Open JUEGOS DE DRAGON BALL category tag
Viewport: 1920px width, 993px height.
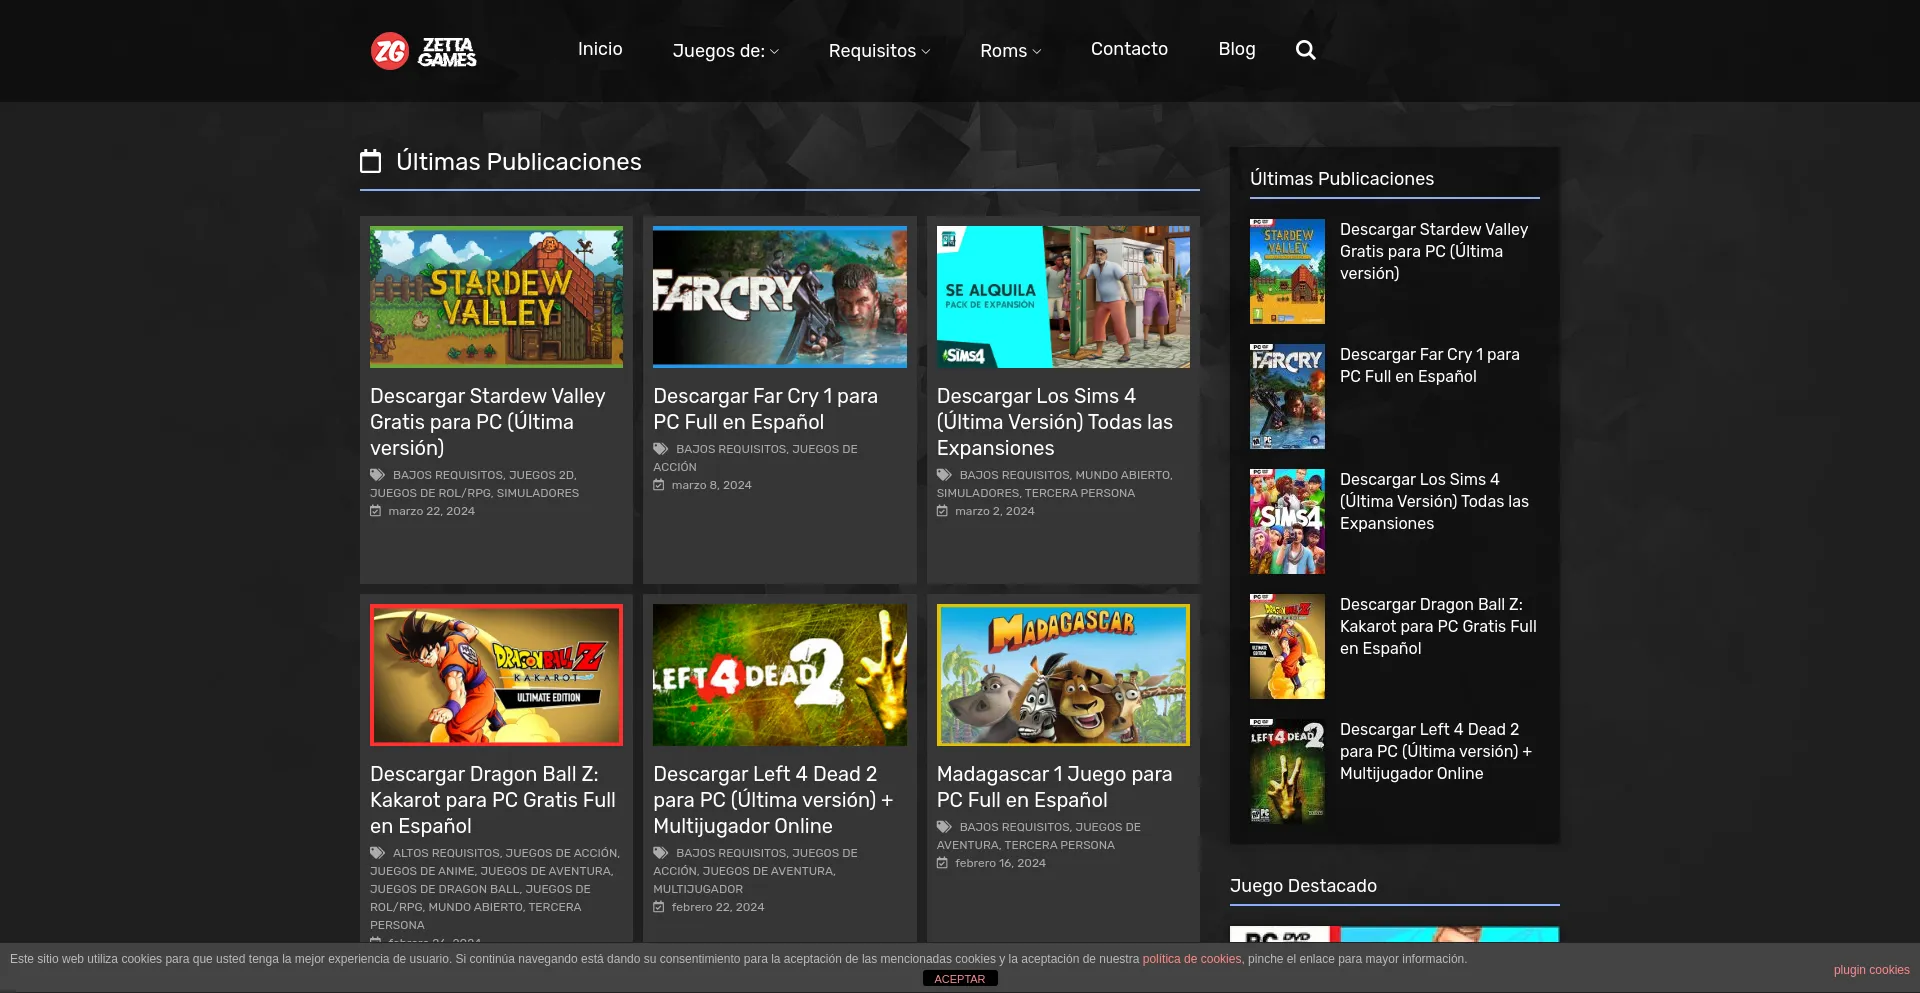pyautogui.click(x=445, y=889)
